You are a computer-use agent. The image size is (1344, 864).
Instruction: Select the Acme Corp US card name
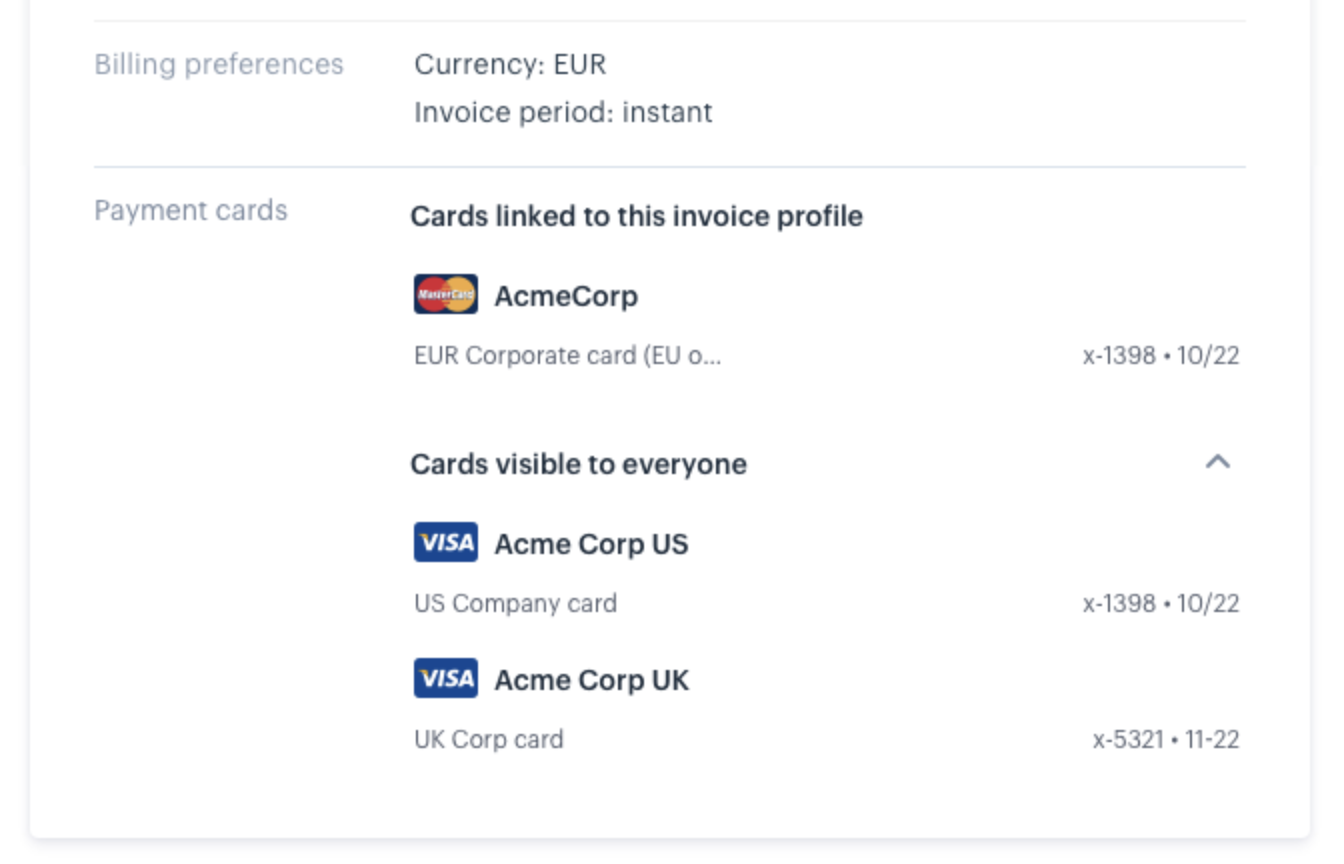click(591, 544)
